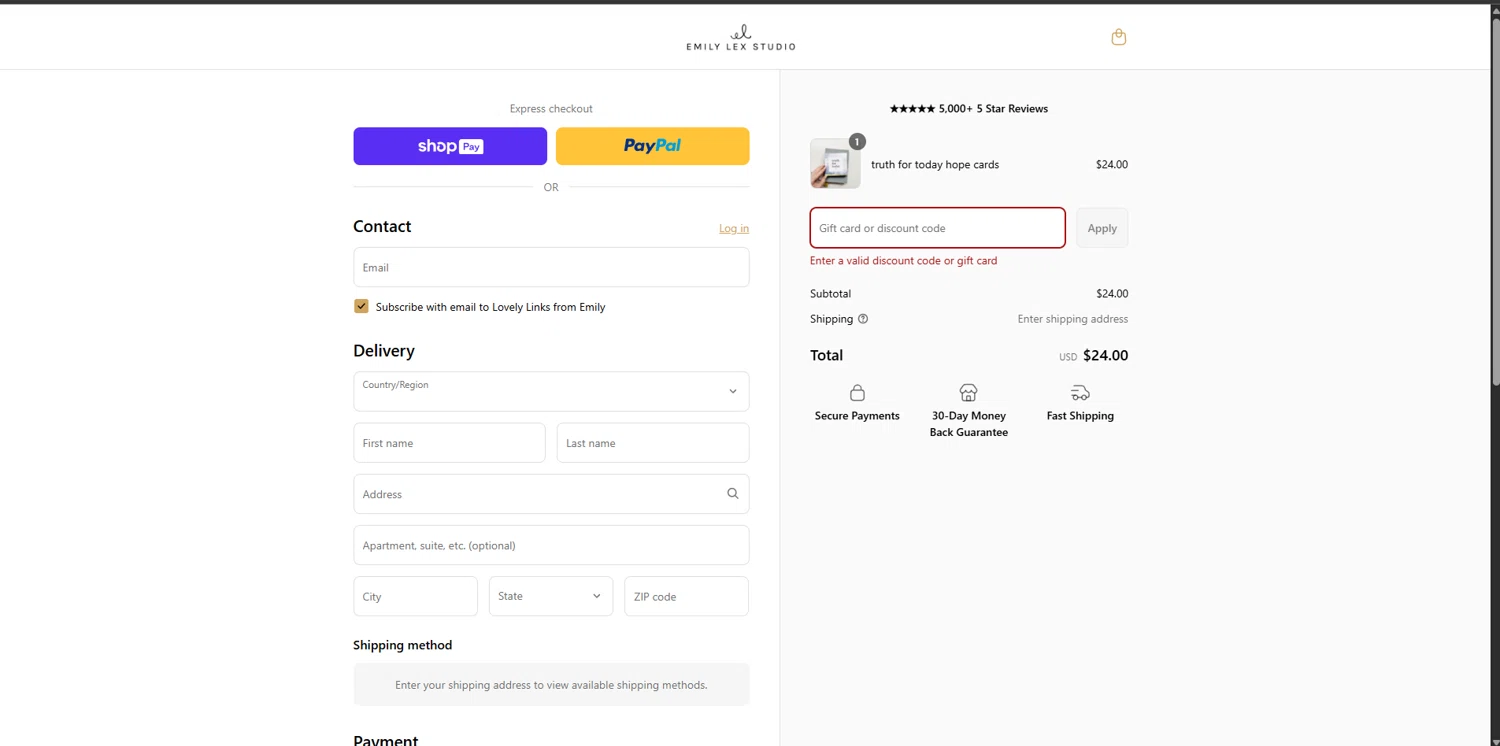Click the 30-Day Money Back storefront icon
Viewport: 1500px width, 746px height.
[x=968, y=392]
